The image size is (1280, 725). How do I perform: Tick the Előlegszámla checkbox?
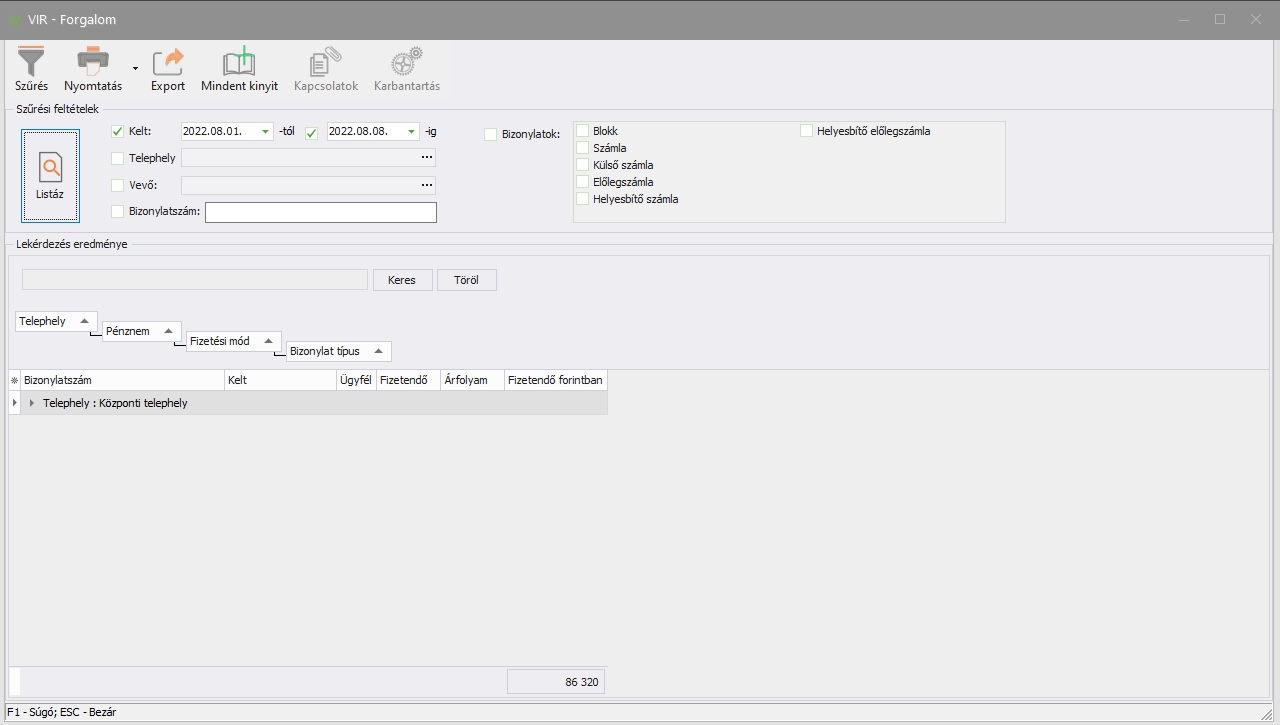click(x=583, y=182)
